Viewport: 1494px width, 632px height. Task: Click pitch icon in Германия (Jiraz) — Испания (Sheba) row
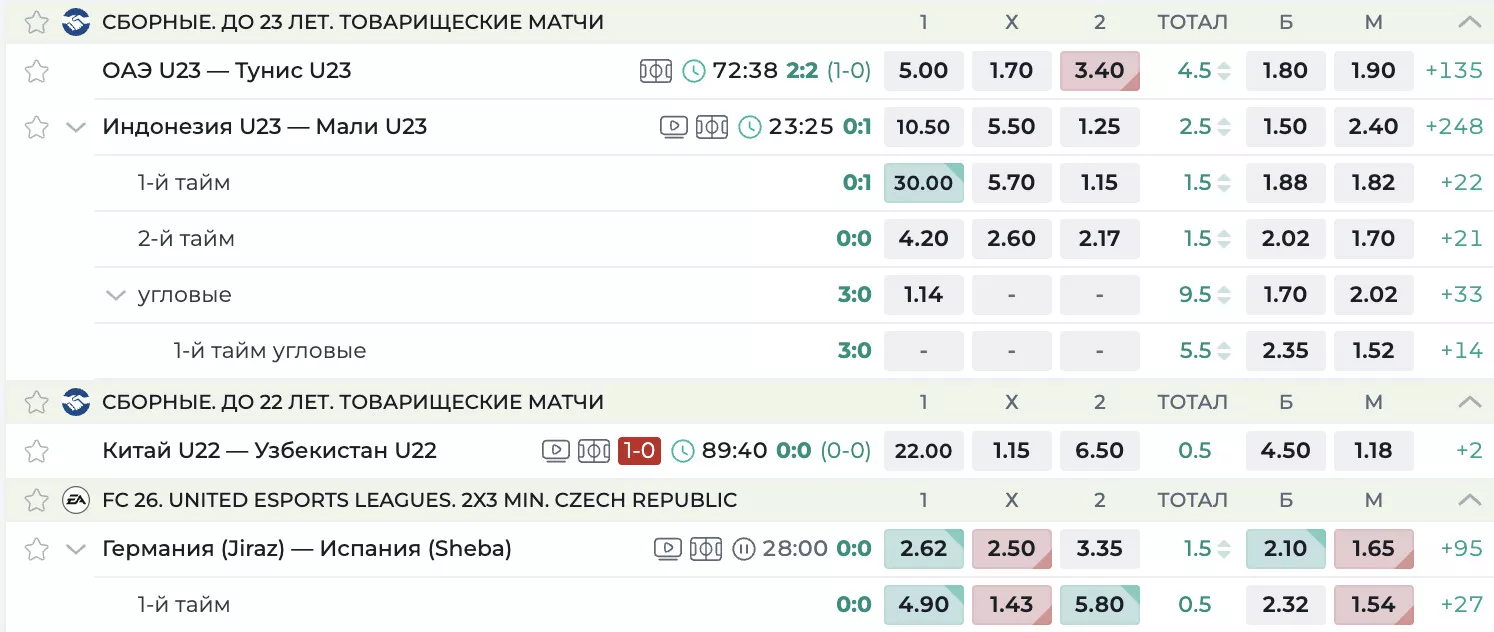[705, 549]
